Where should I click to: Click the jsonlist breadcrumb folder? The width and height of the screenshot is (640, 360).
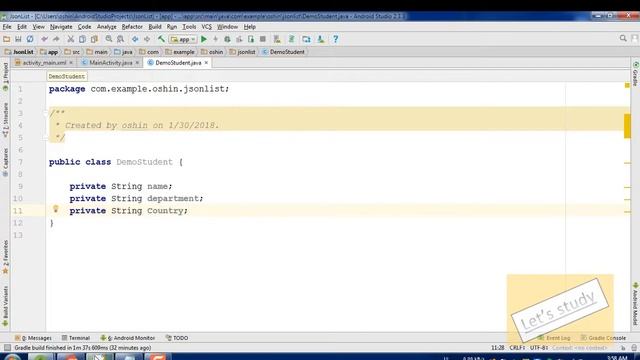tap(242, 52)
